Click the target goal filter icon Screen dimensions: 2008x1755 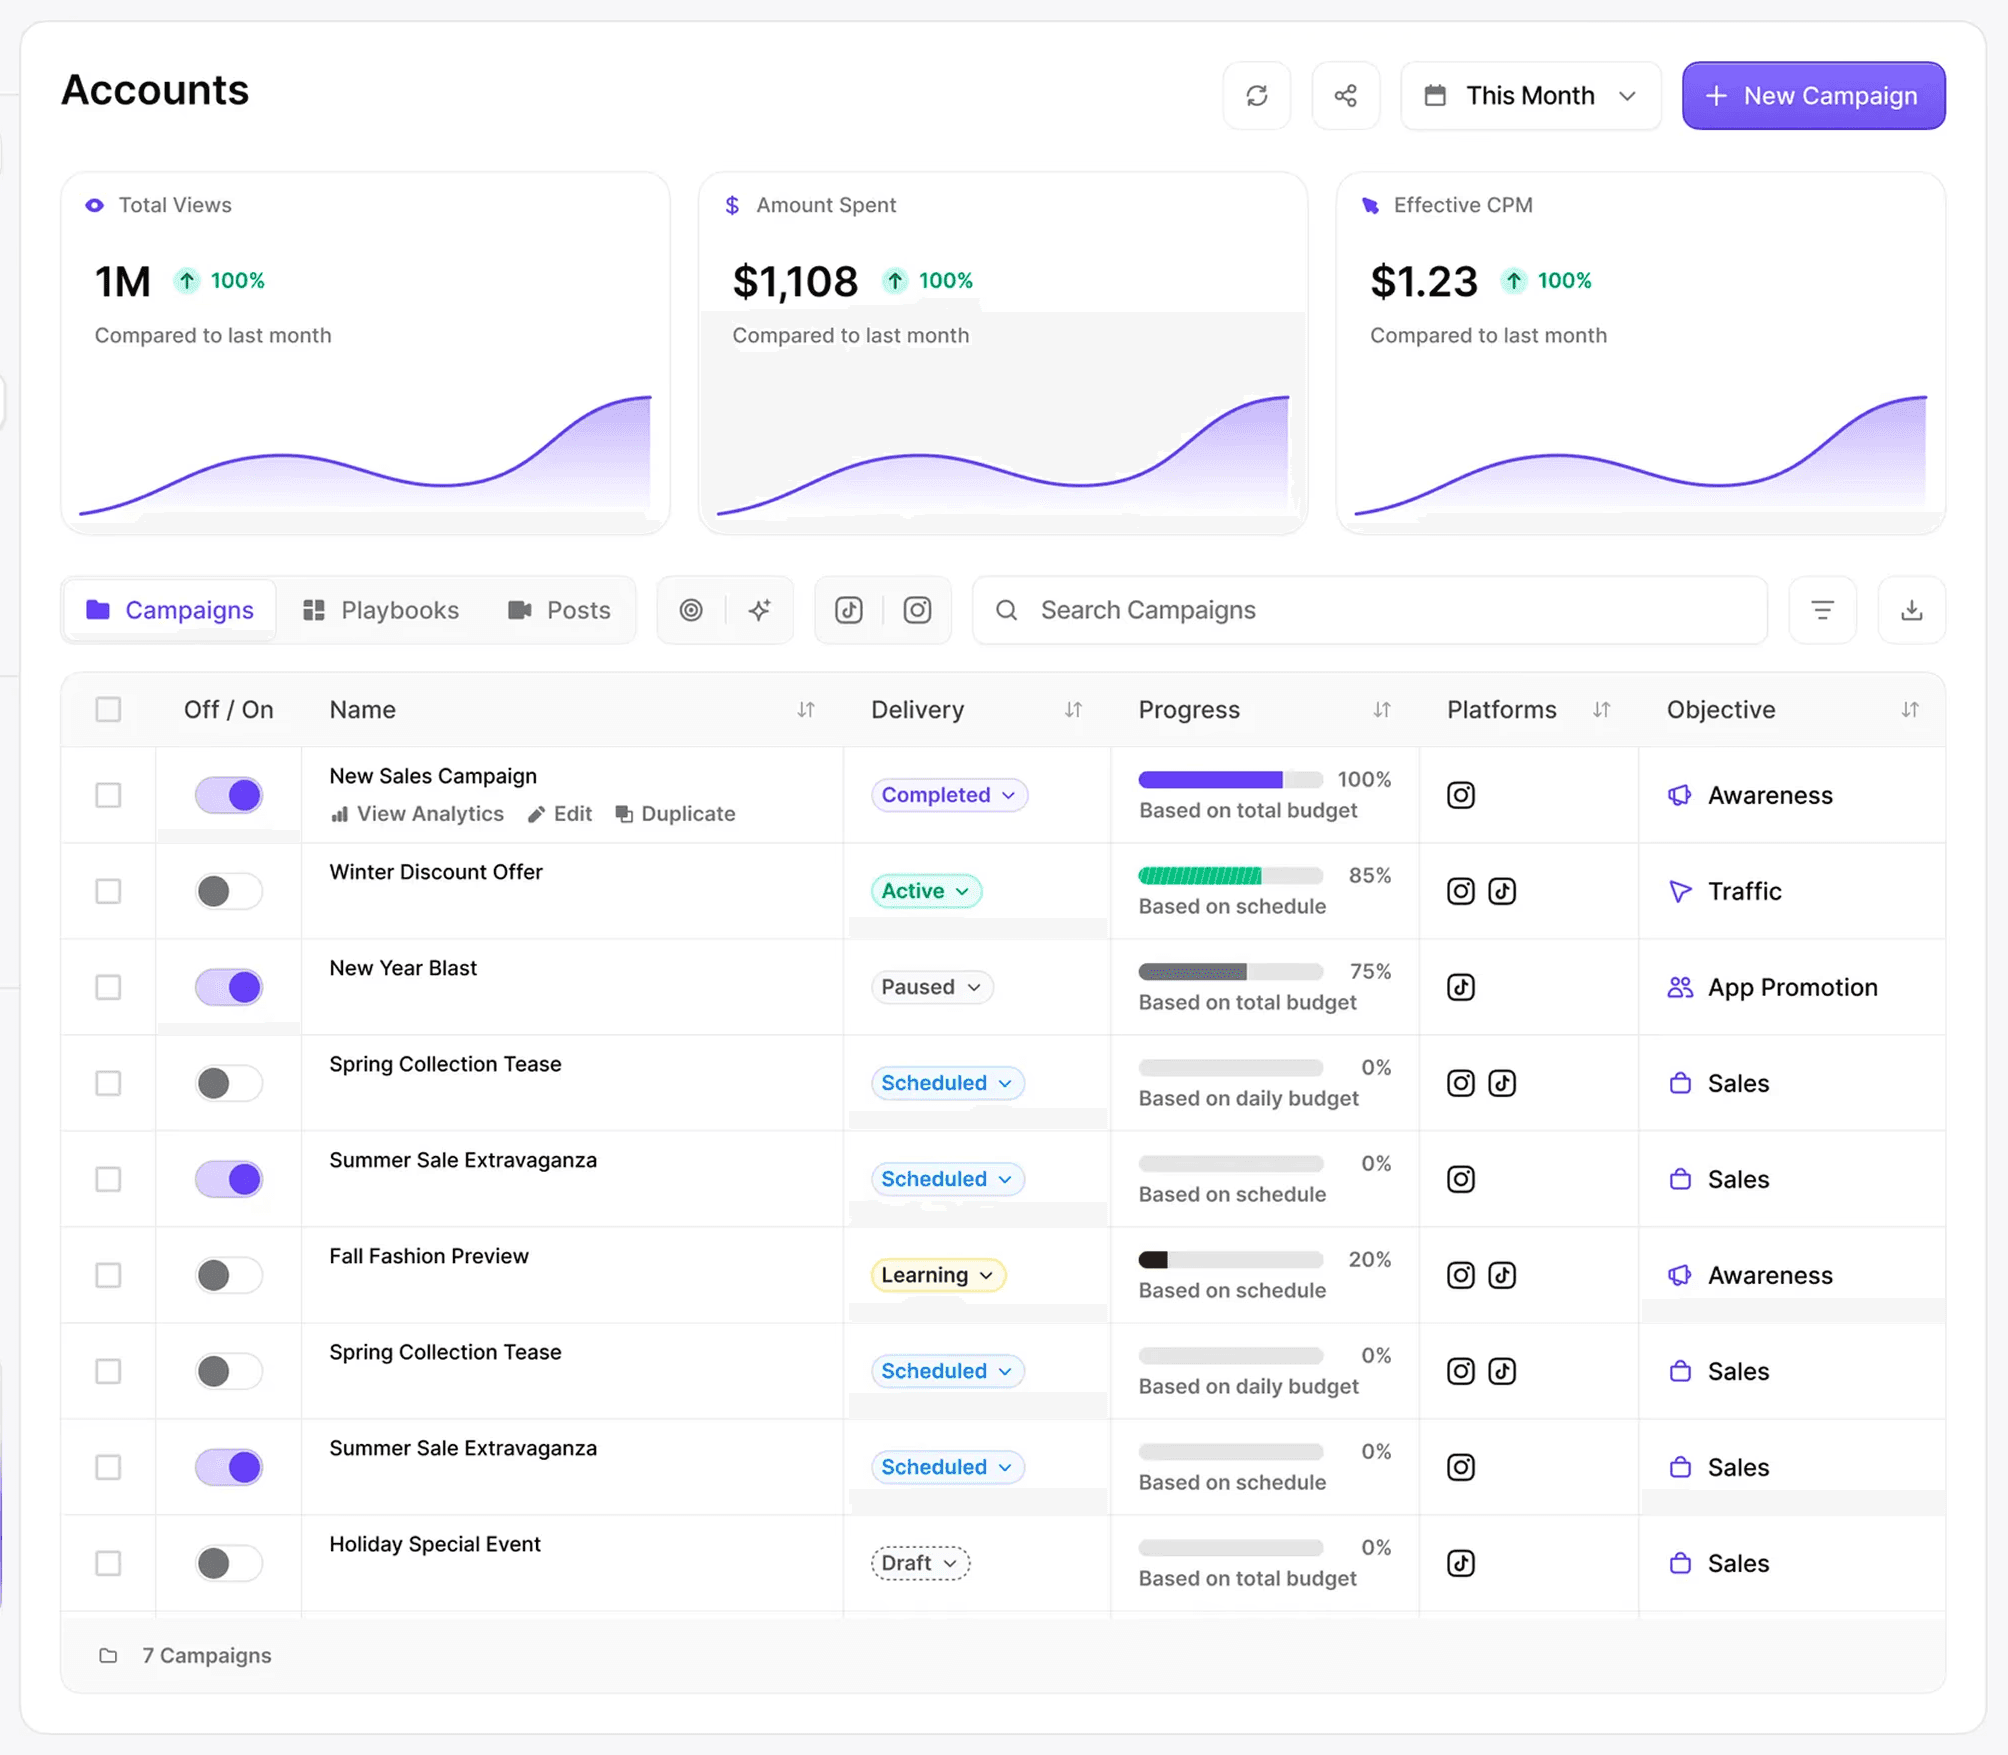691,610
